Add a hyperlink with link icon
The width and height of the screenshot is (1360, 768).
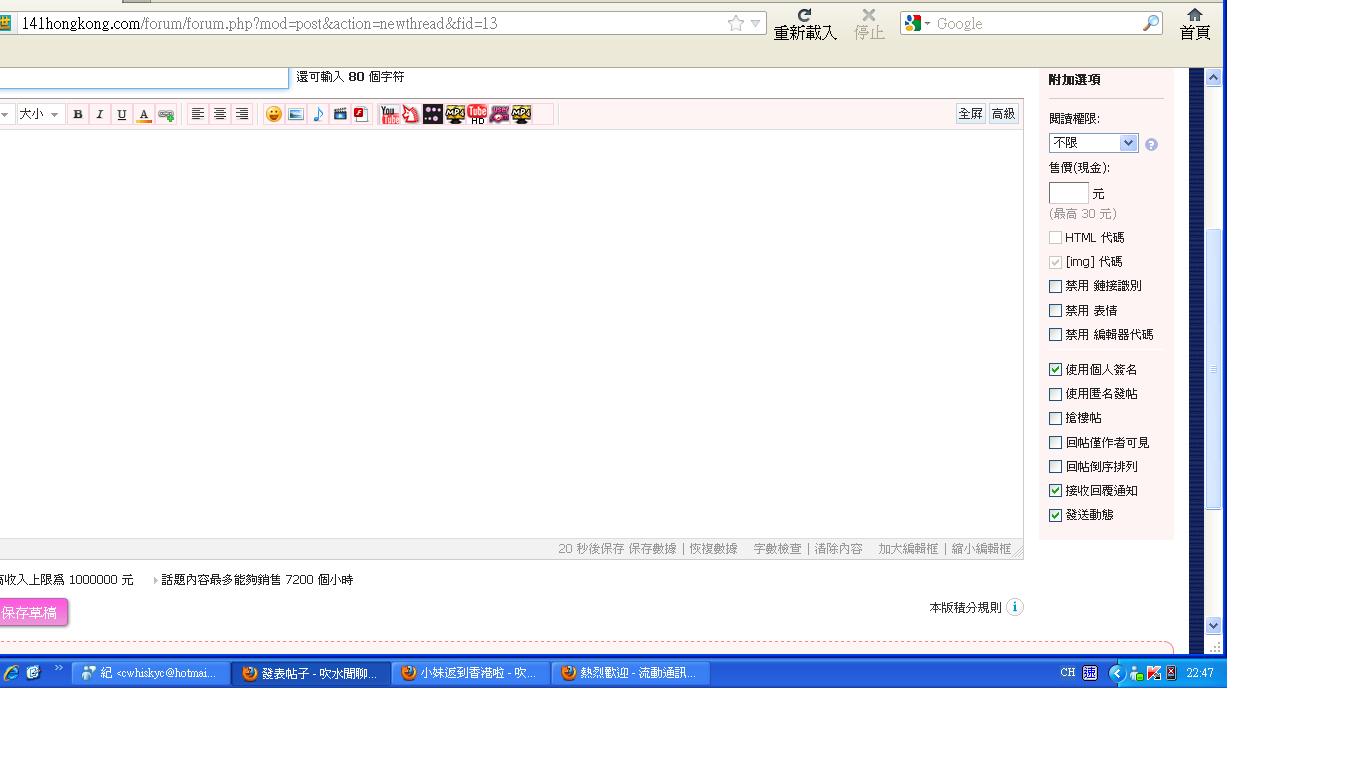pyautogui.click(x=166, y=114)
